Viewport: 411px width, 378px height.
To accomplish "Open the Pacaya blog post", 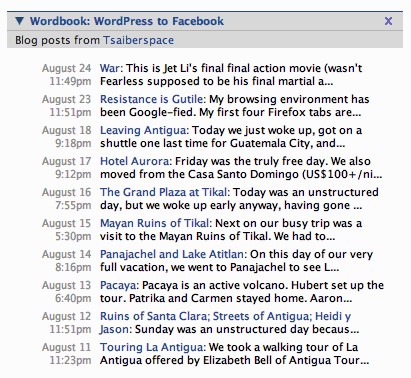I will pos(118,285).
